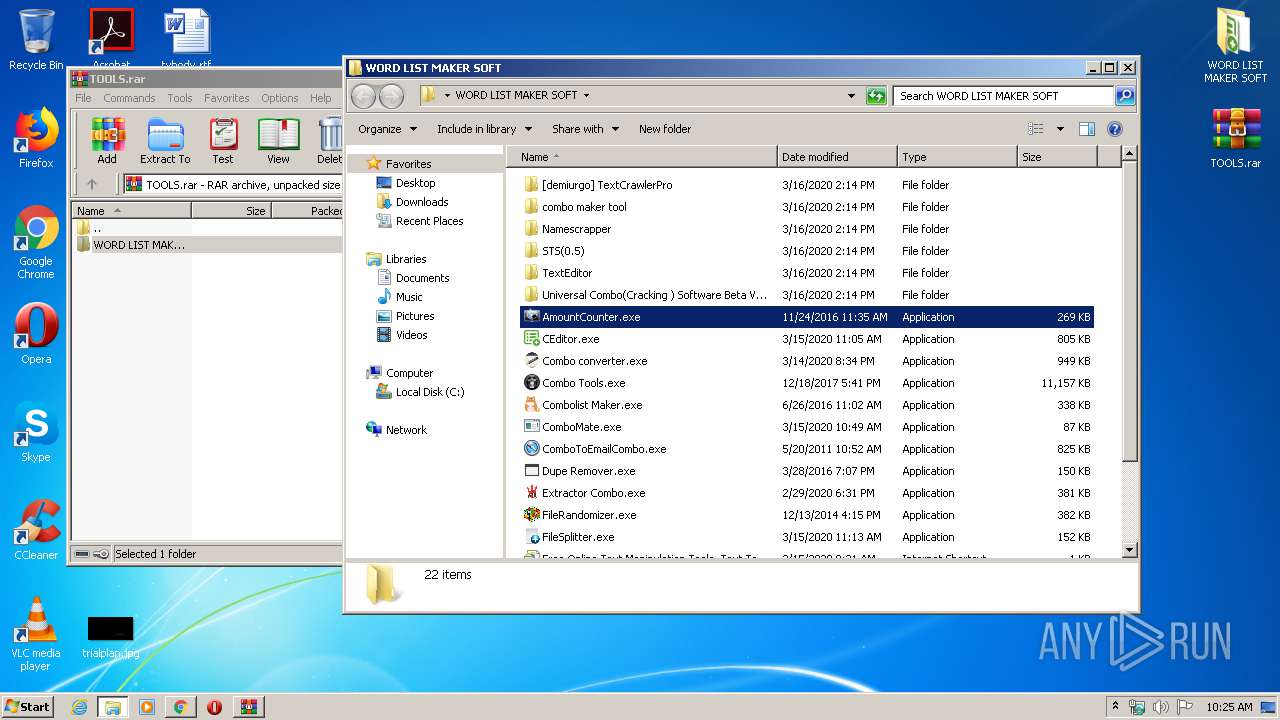1280x720 pixels.
Task: Click Extract To icon in WinRAR
Action: 165,140
